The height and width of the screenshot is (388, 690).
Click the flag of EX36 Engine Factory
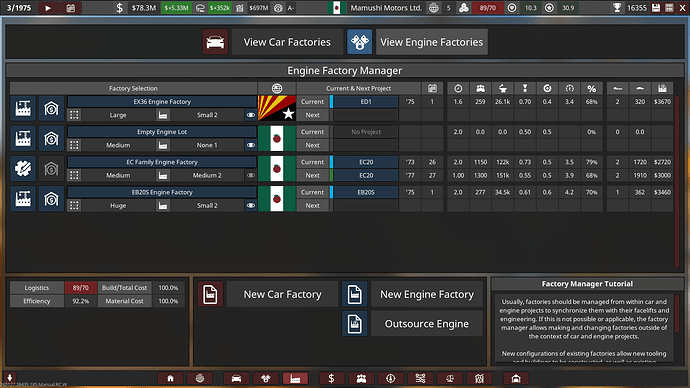coord(277,108)
